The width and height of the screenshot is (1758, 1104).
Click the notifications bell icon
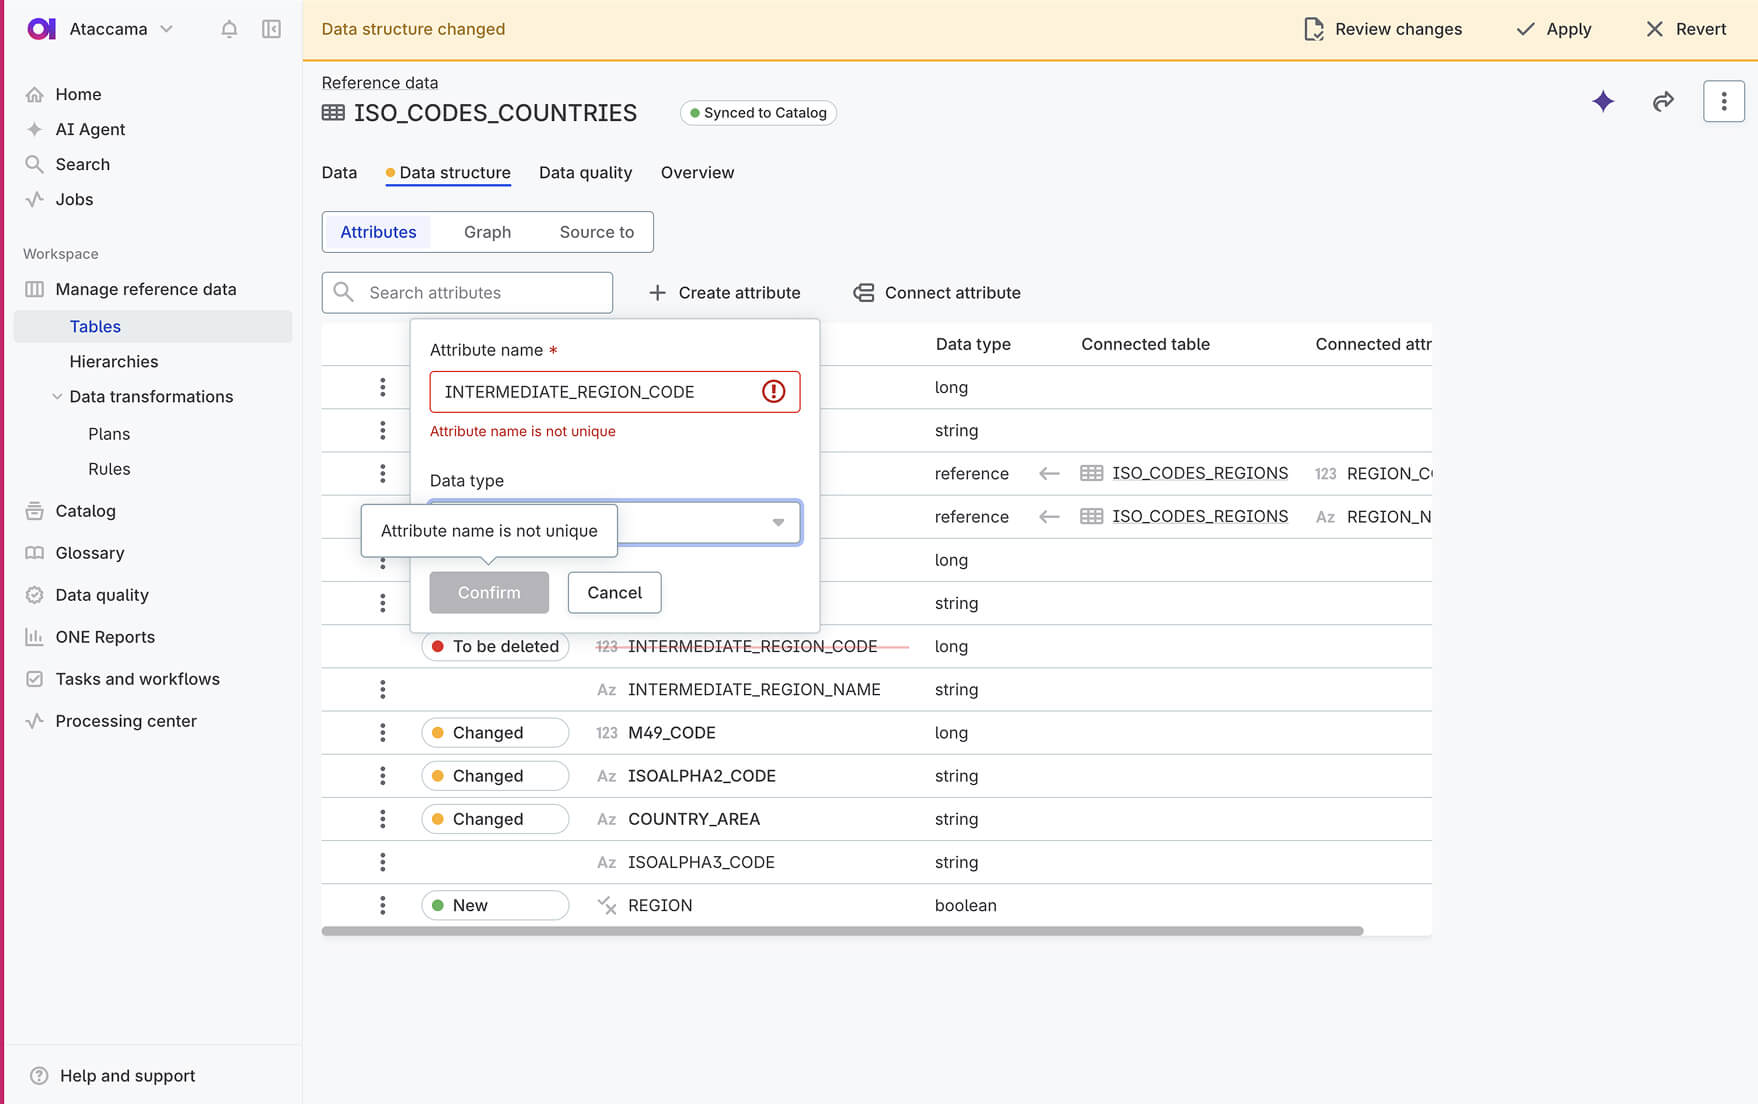(229, 29)
